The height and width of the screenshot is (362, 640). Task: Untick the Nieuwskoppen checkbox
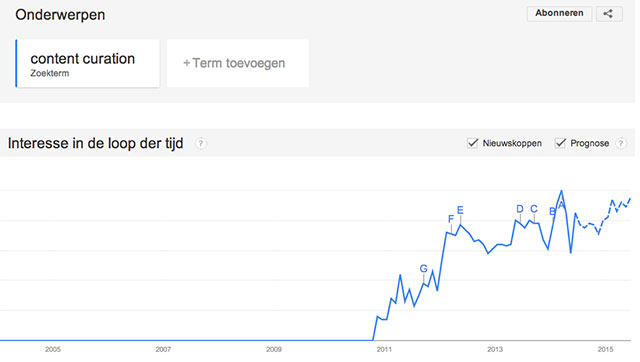point(472,143)
